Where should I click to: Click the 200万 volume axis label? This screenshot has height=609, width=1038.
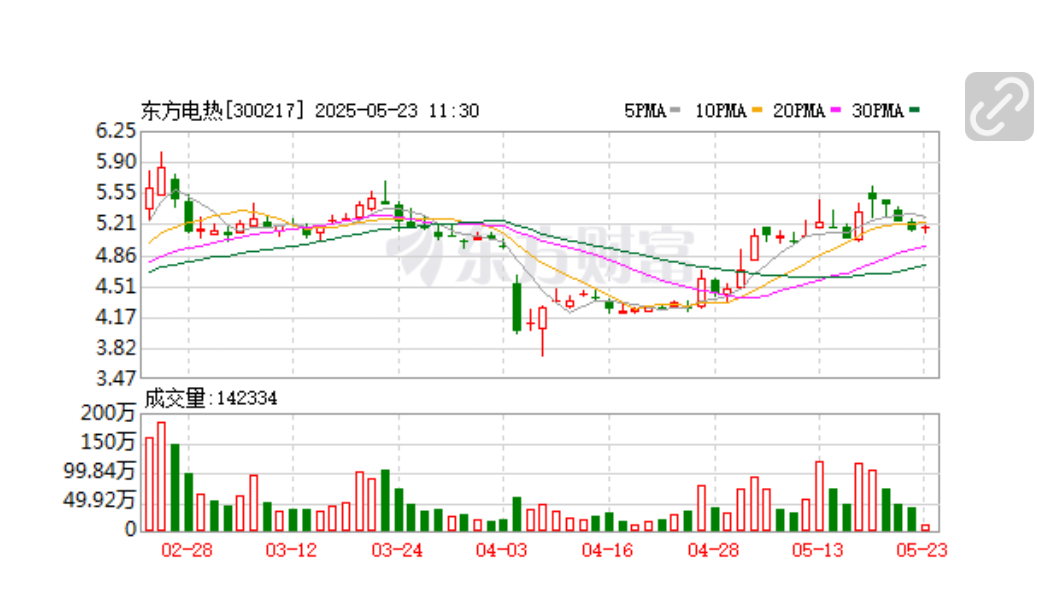pyautogui.click(x=108, y=413)
